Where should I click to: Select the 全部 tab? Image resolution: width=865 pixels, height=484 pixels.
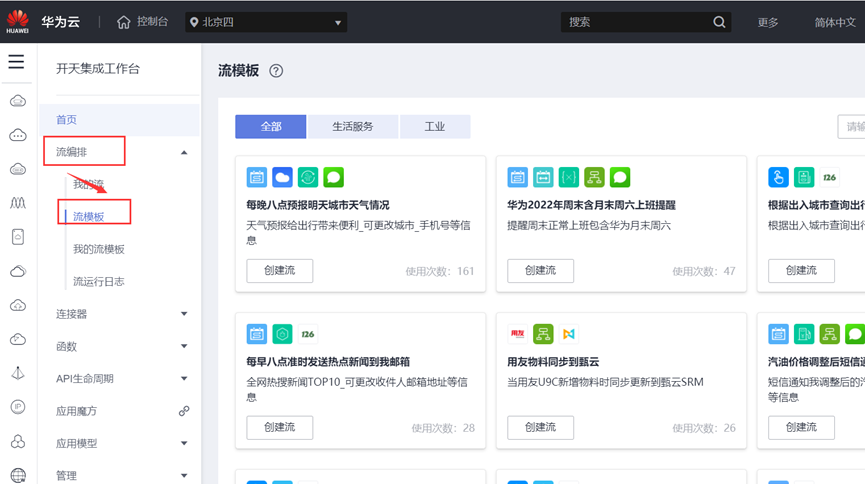271,126
